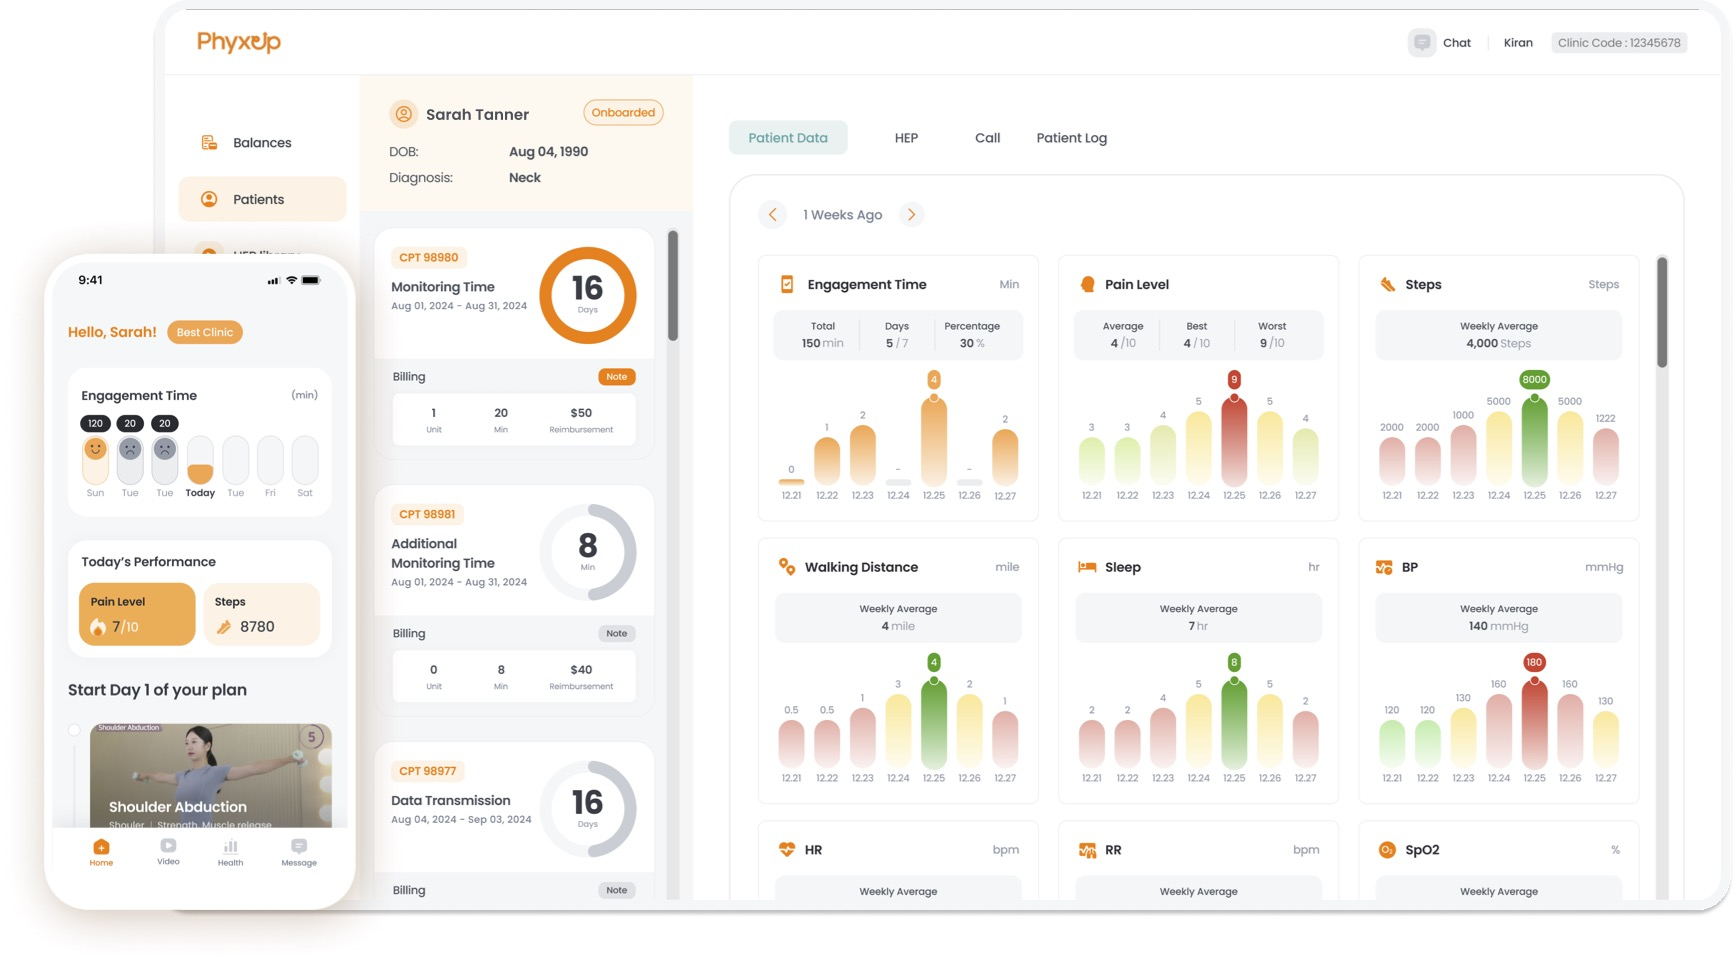Viewport: 1734px width, 964px height.
Task: Go to previous week with left chevron
Action: point(772,215)
